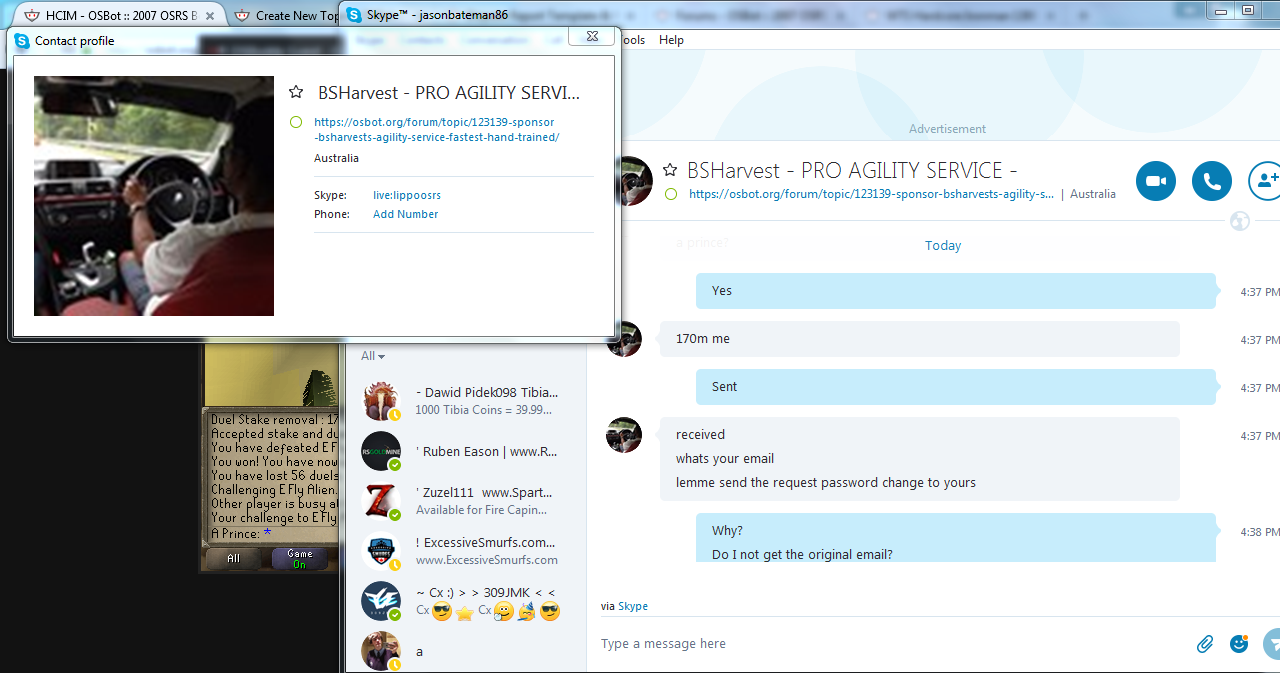
Task: Click the 'Do I not get the original email?' message
Action: [x=802, y=555]
